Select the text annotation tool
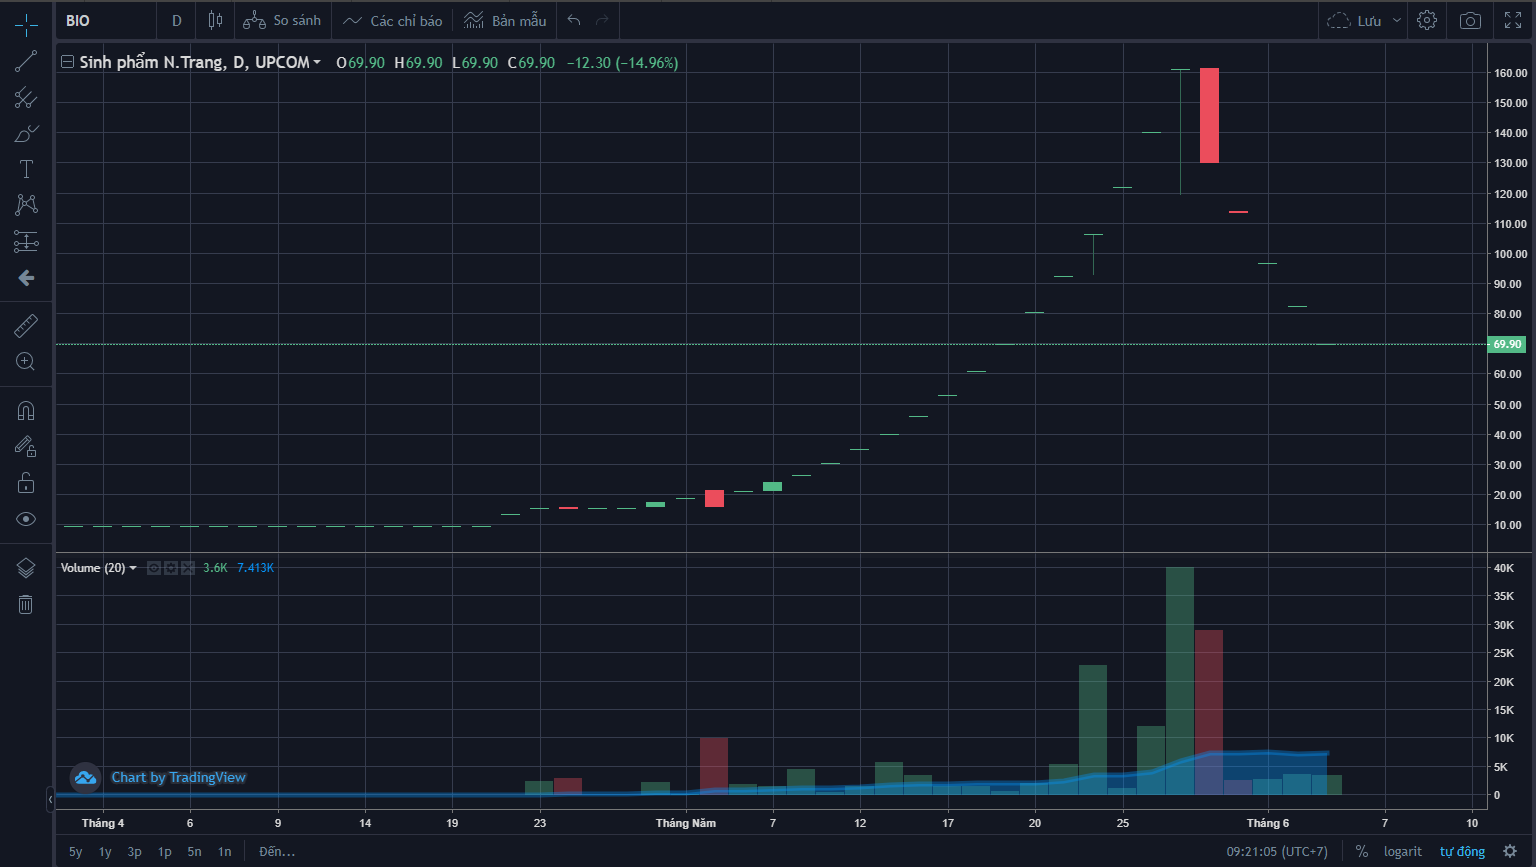The width and height of the screenshot is (1536, 867). pyautogui.click(x=26, y=169)
